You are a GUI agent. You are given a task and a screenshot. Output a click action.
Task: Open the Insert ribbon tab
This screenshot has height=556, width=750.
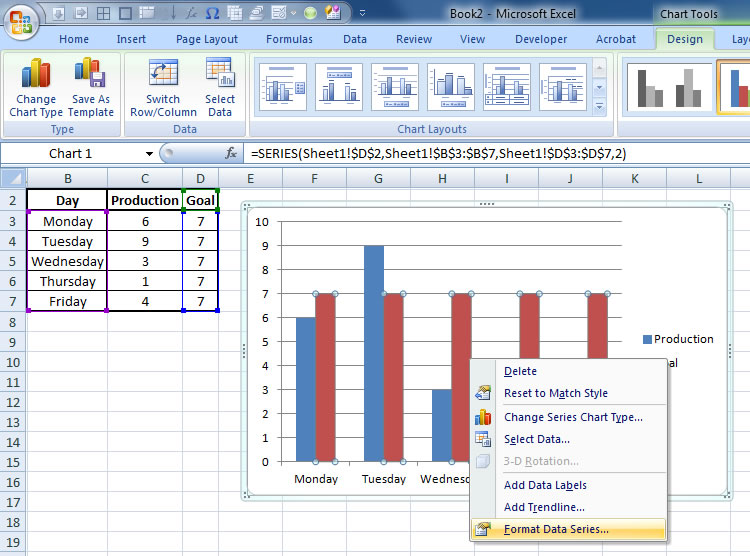[x=131, y=39]
